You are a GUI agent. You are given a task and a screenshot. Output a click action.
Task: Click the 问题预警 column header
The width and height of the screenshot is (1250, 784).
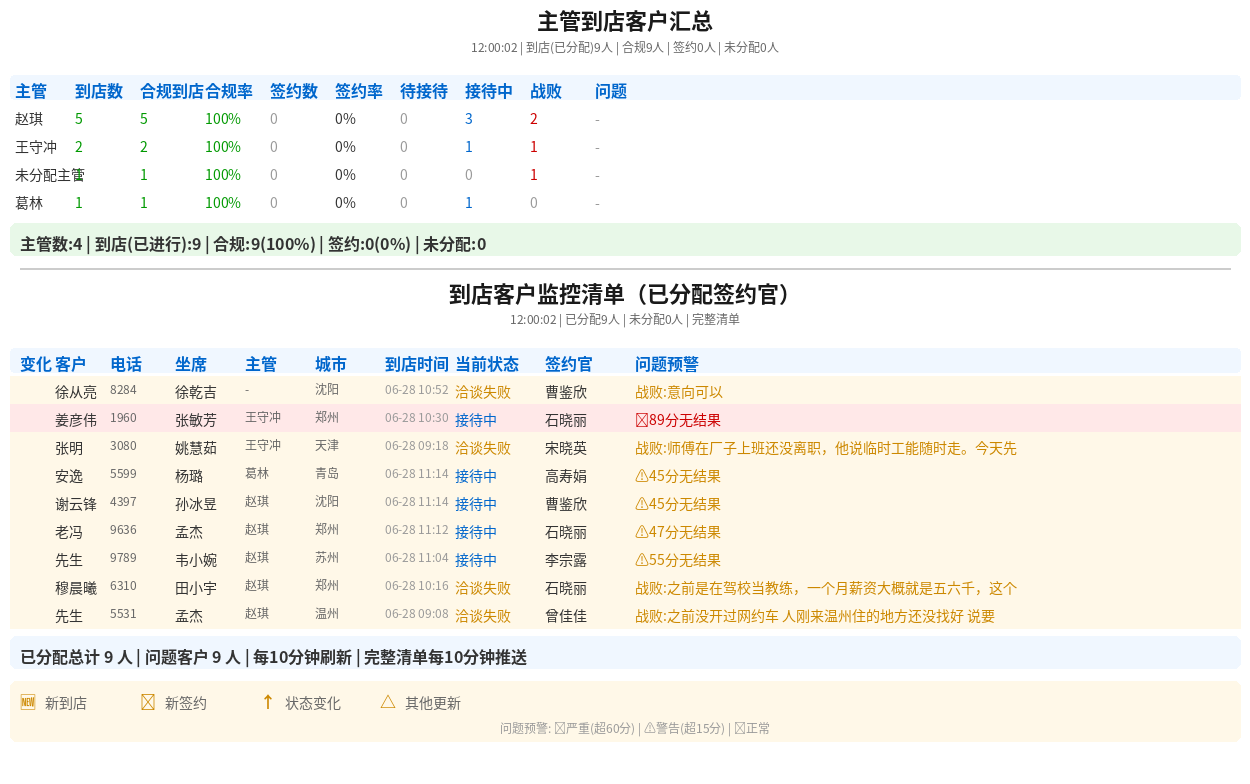pyautogui.click(x=667, y=364)
